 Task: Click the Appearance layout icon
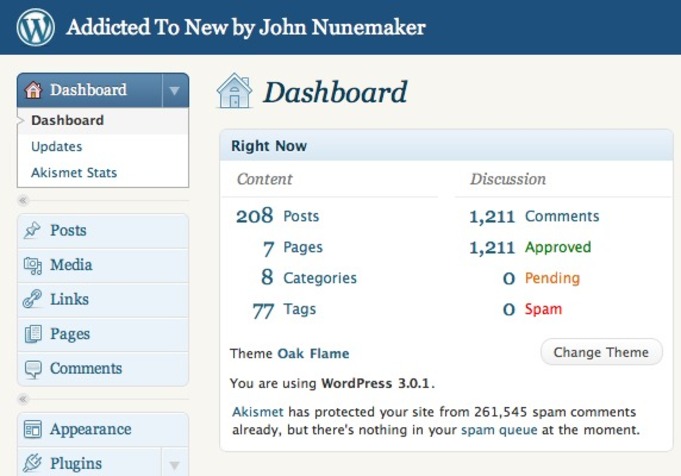33,429
